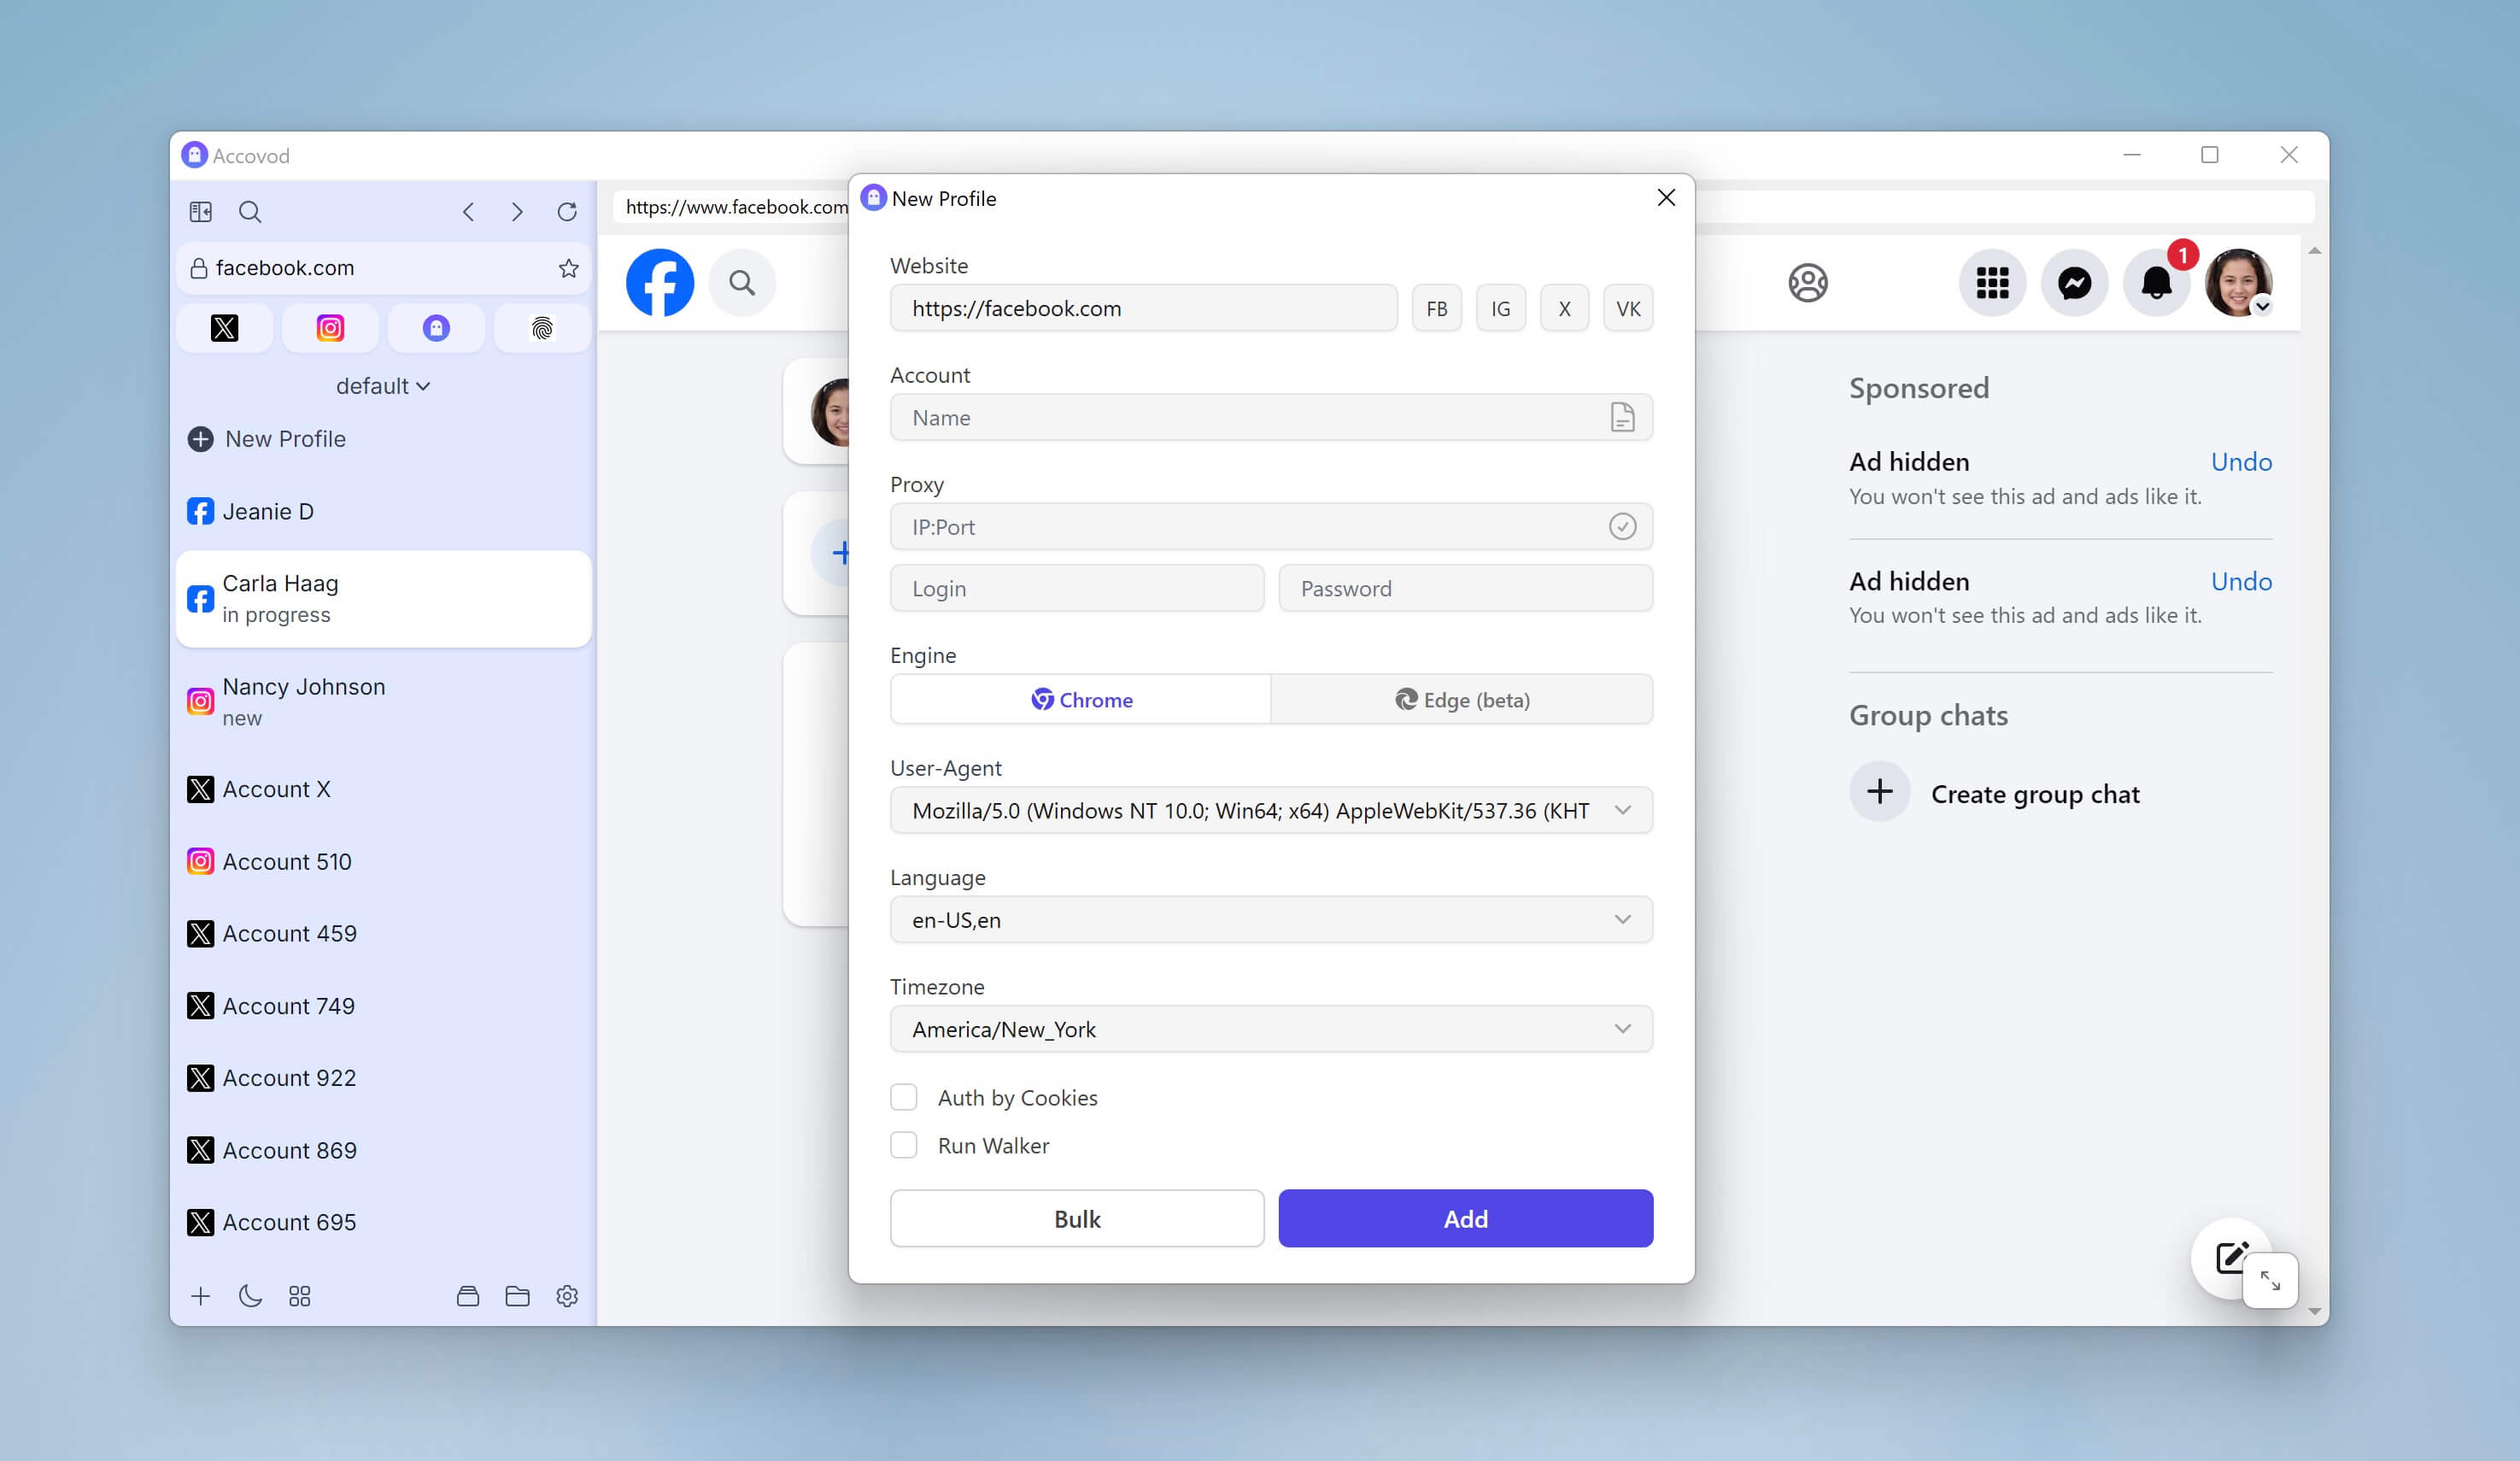Click the X shortcut icon in sidebar
Screen dimensions: 2520x1461
[x=225, y=328]
